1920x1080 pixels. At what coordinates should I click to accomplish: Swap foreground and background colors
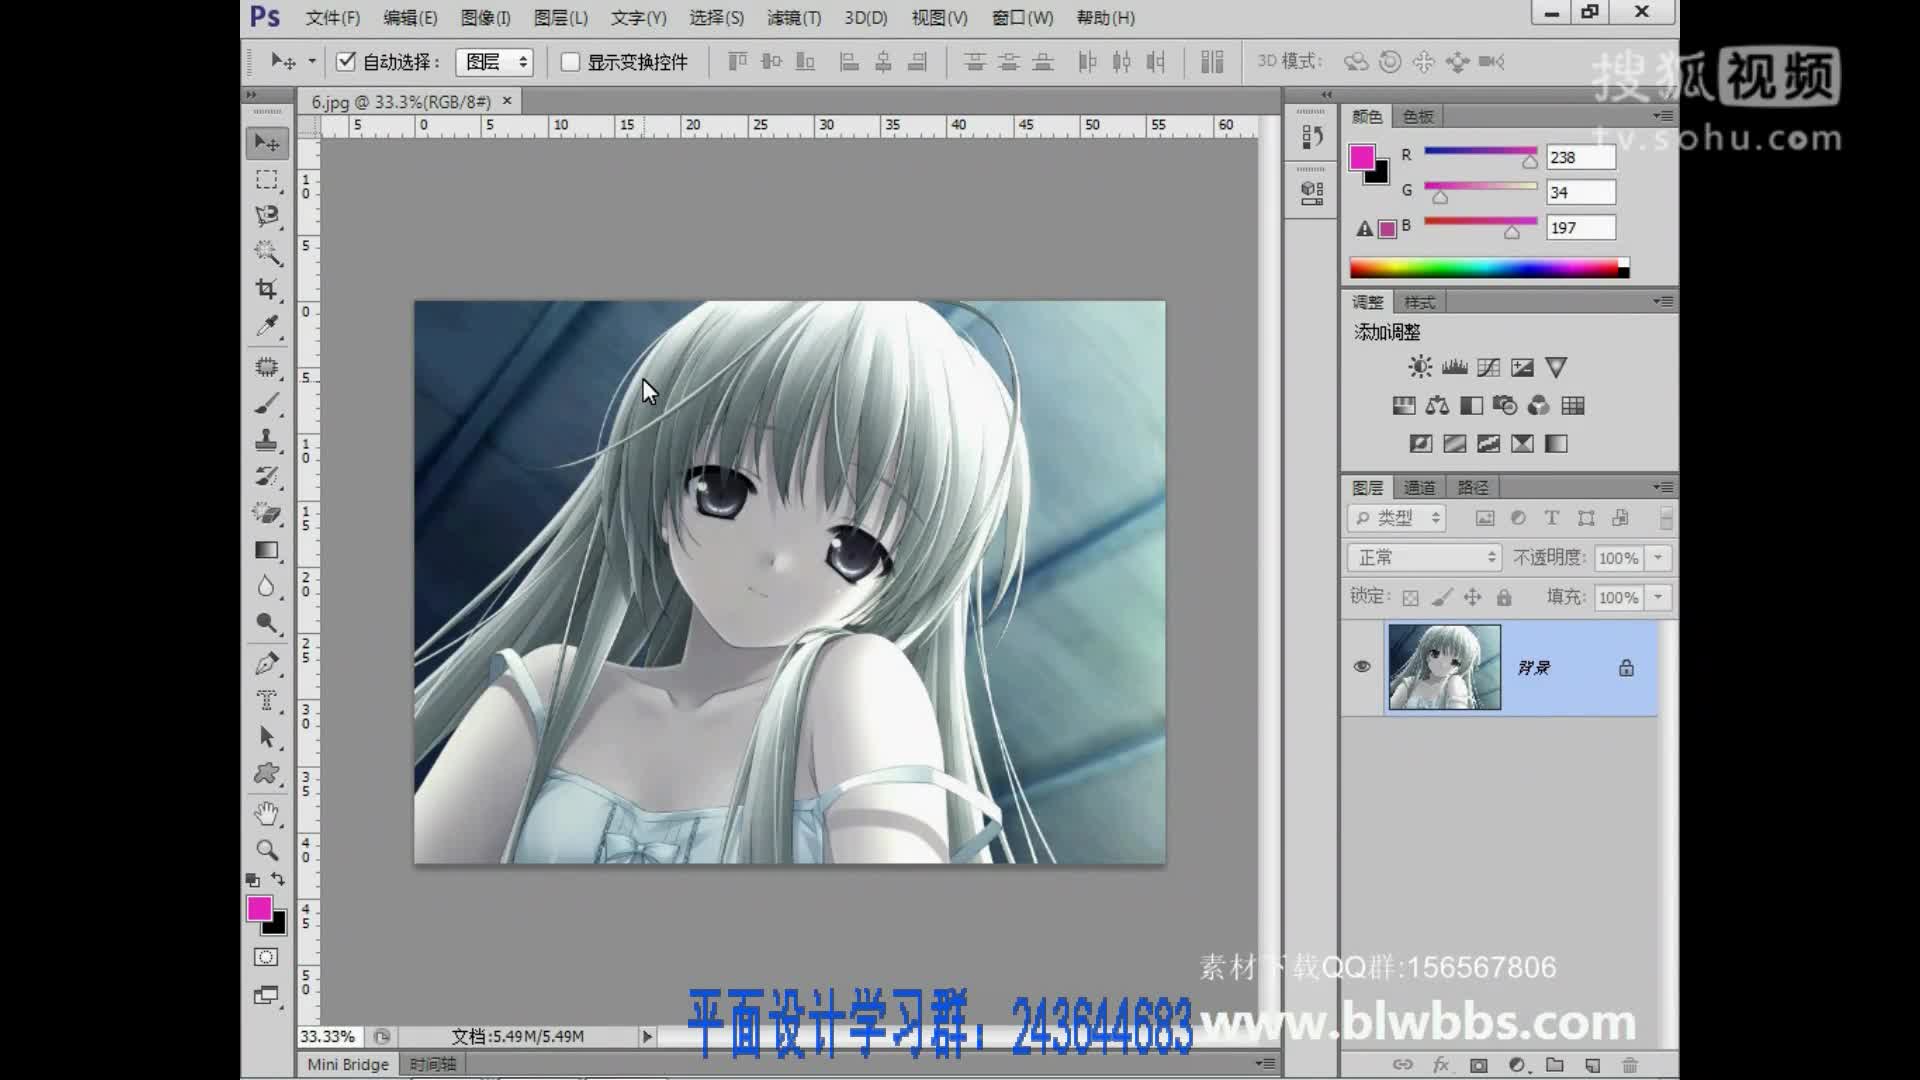[278, 879]
